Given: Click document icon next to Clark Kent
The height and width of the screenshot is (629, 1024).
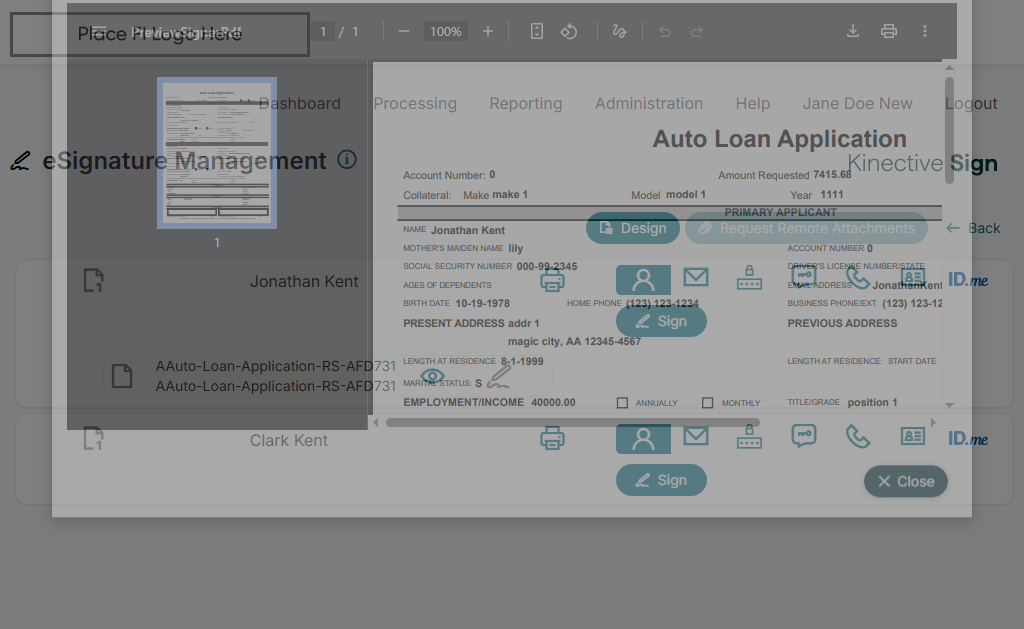Looking at the screenshot, I should pyautogui.click(x=93, y=438).
